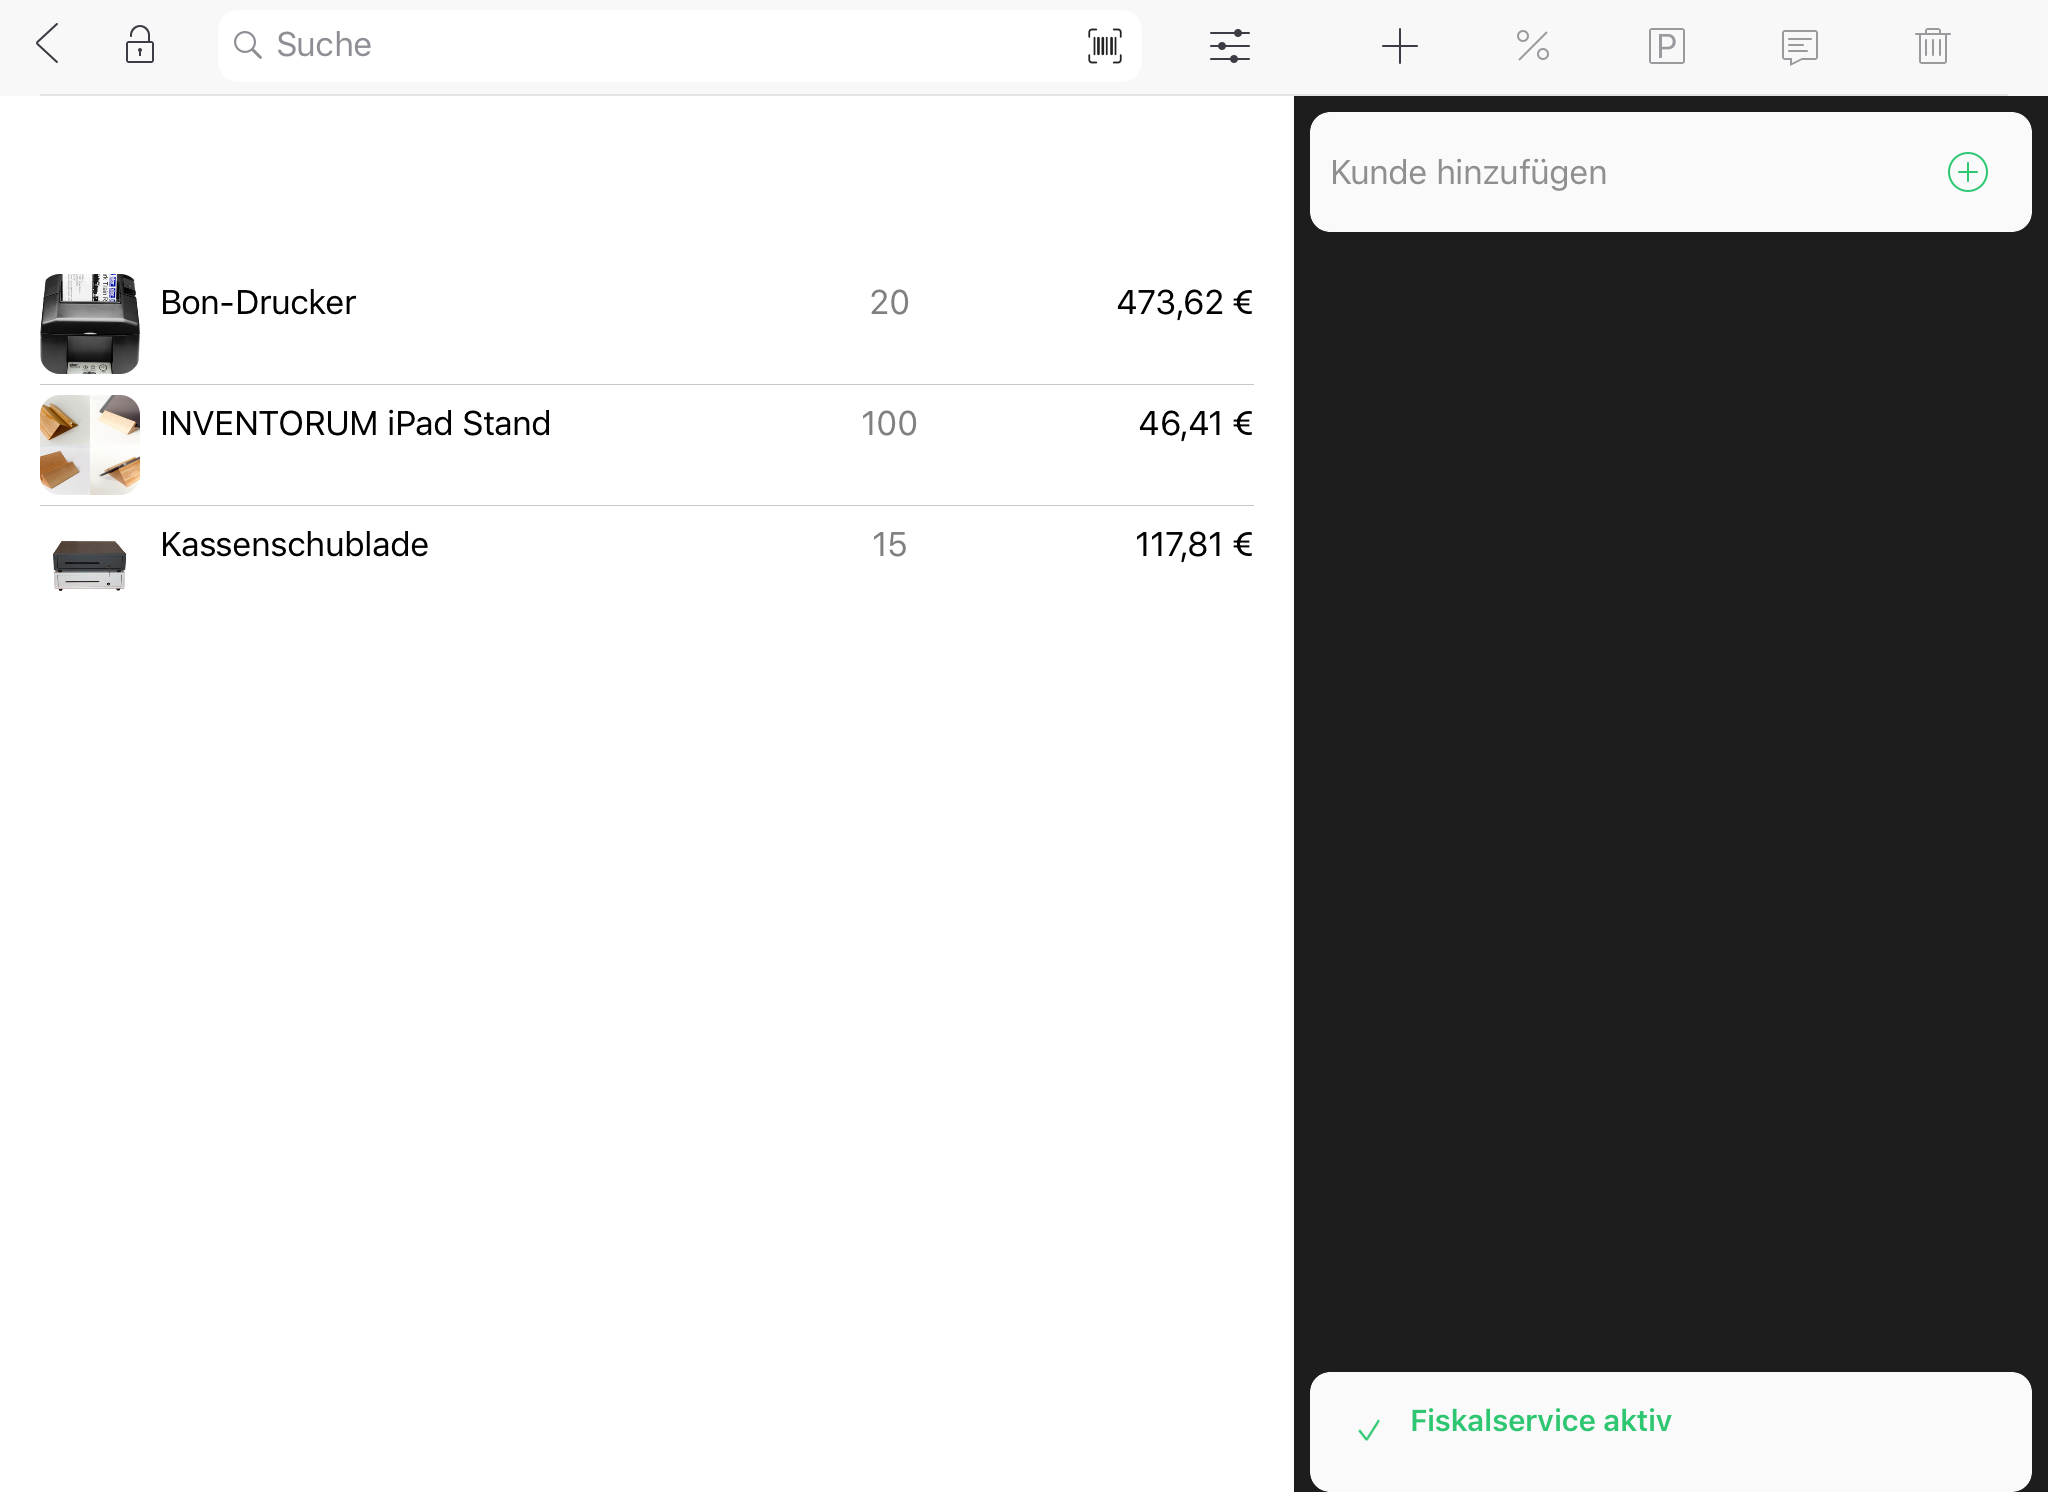The height and width of the screenshot is (1492, 2048).
Task: Click the iPad Stand stock quantity 100
Action: click(x=889, y=423)
